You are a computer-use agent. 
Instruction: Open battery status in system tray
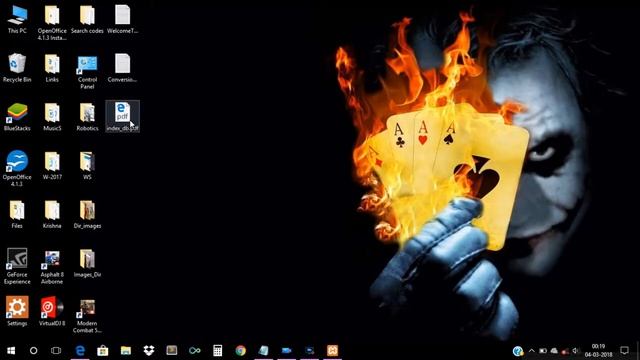[x=543, y=351]
